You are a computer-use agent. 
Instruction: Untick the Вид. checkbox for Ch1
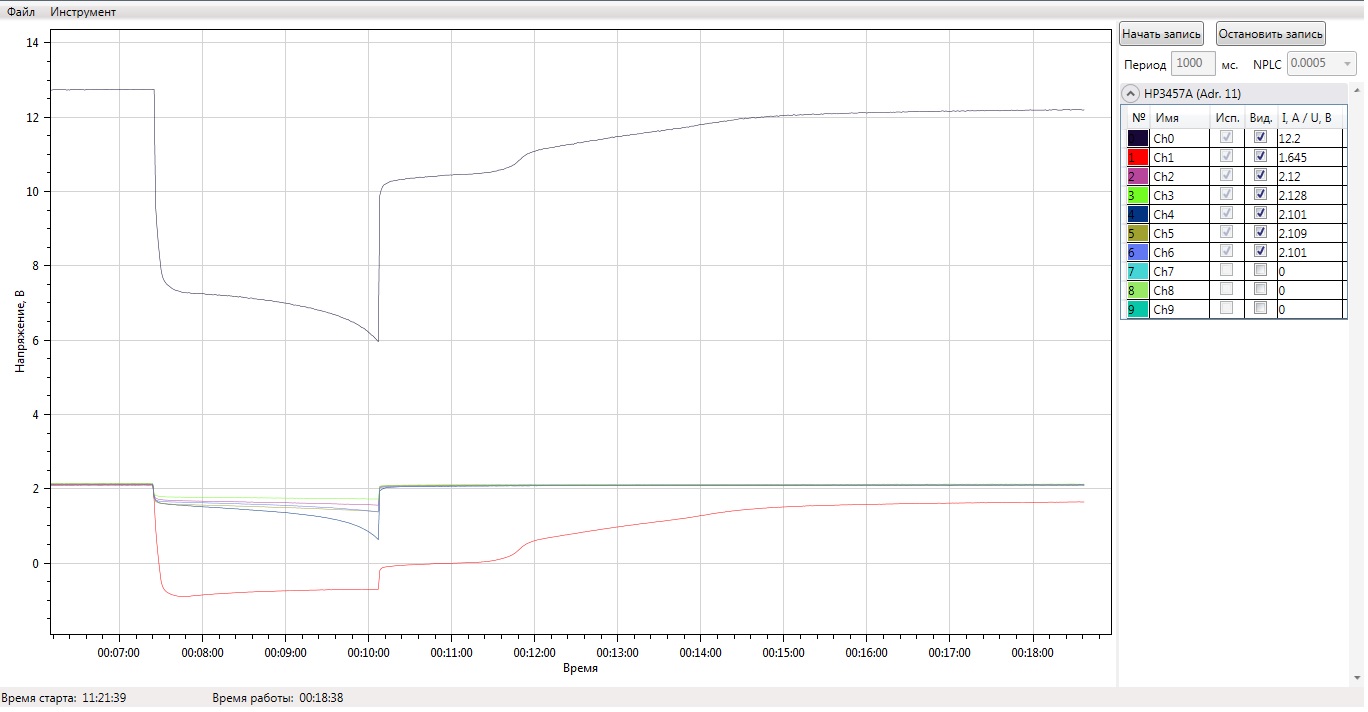(x=1260, y=157)
